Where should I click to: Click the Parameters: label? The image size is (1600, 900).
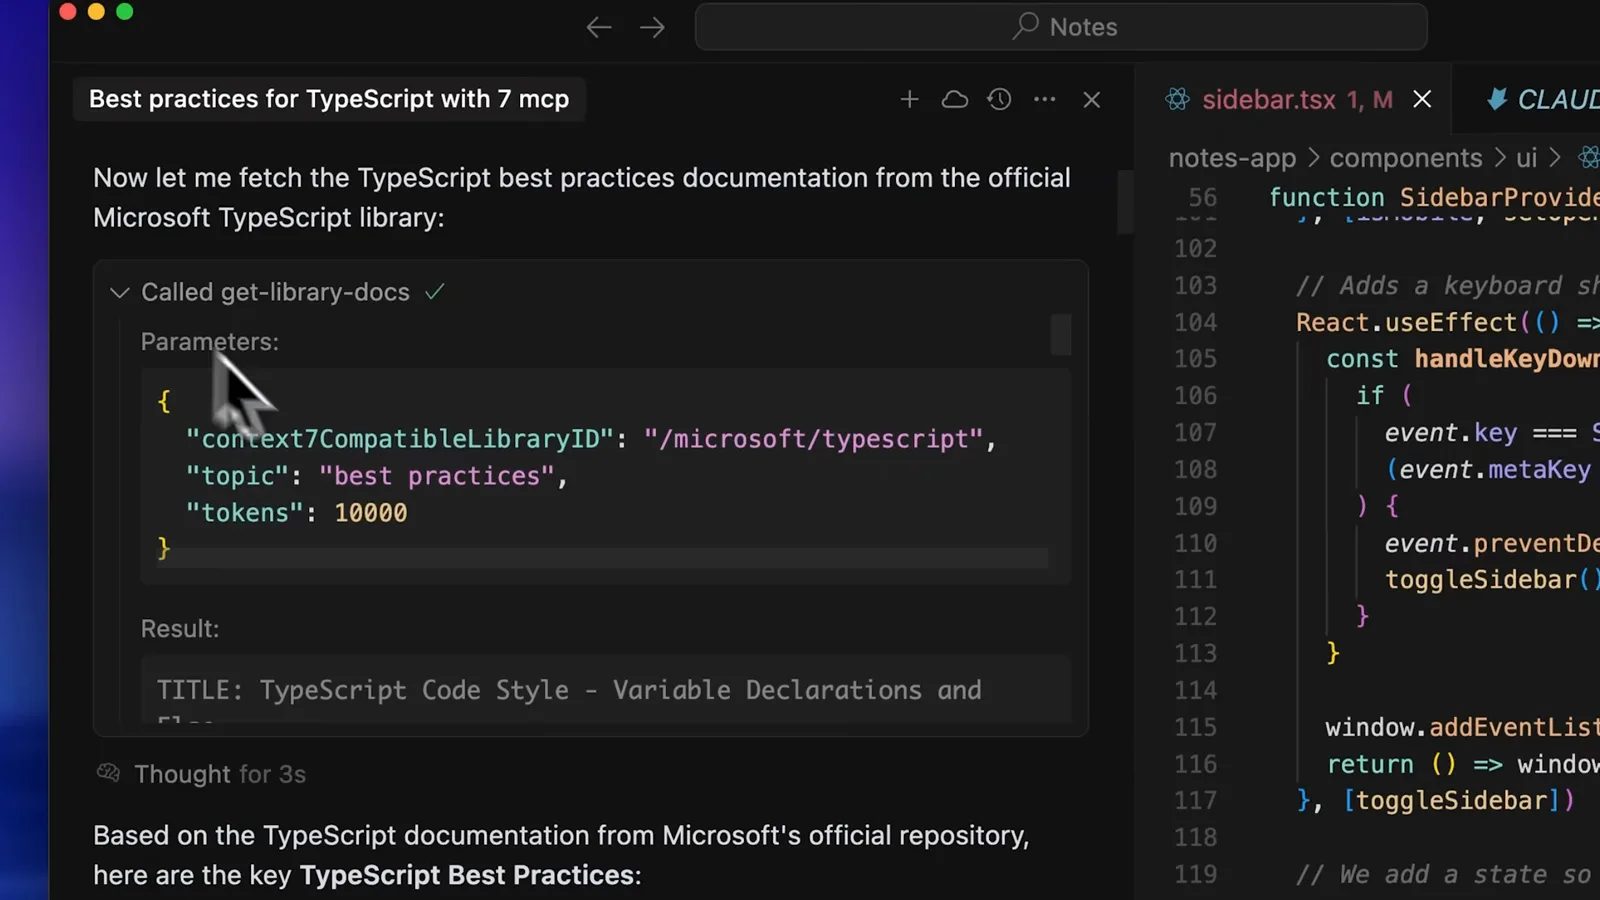(210, 342)
